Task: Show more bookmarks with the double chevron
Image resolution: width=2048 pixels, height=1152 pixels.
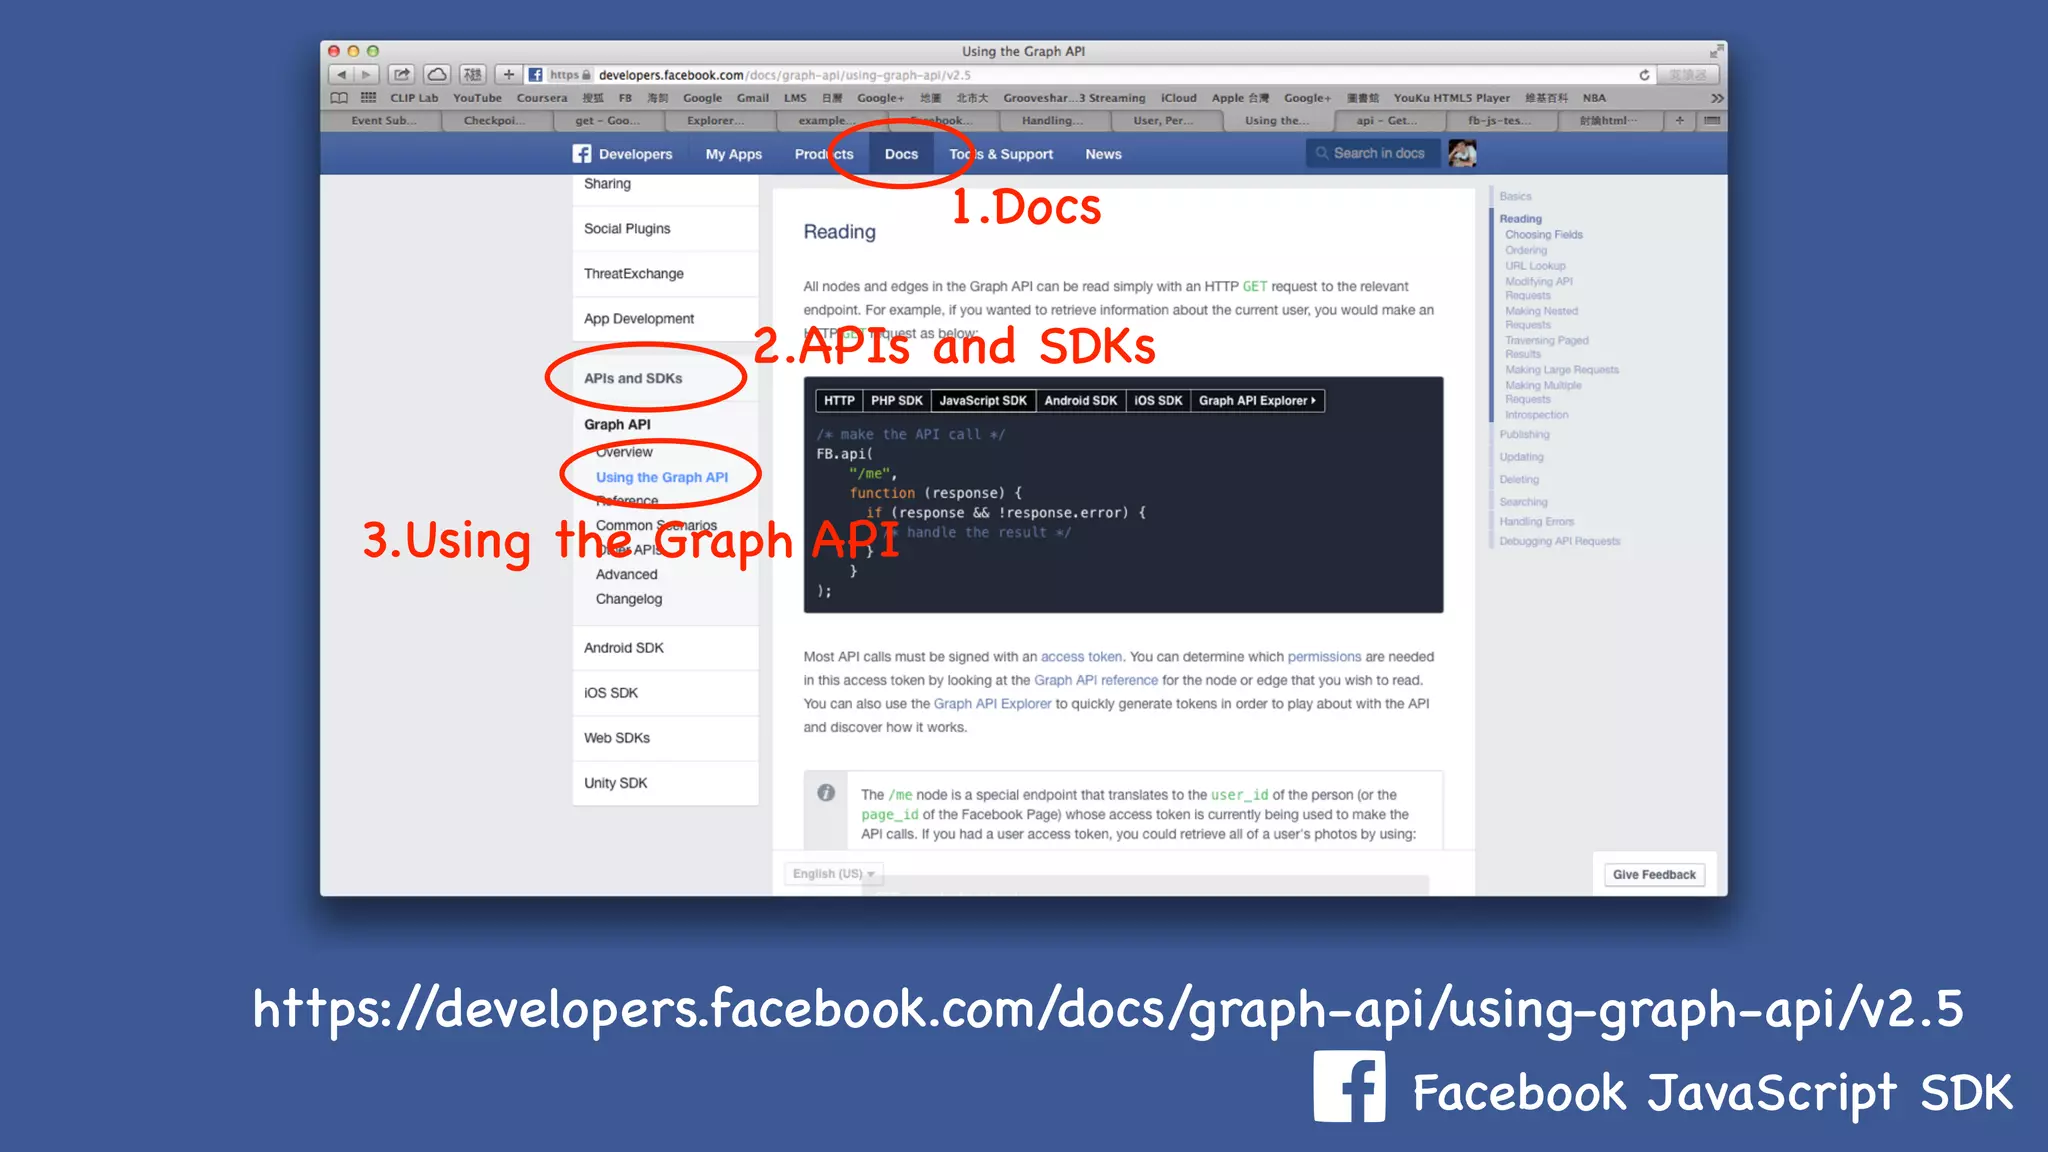Action: click(x=1717, y=98)
